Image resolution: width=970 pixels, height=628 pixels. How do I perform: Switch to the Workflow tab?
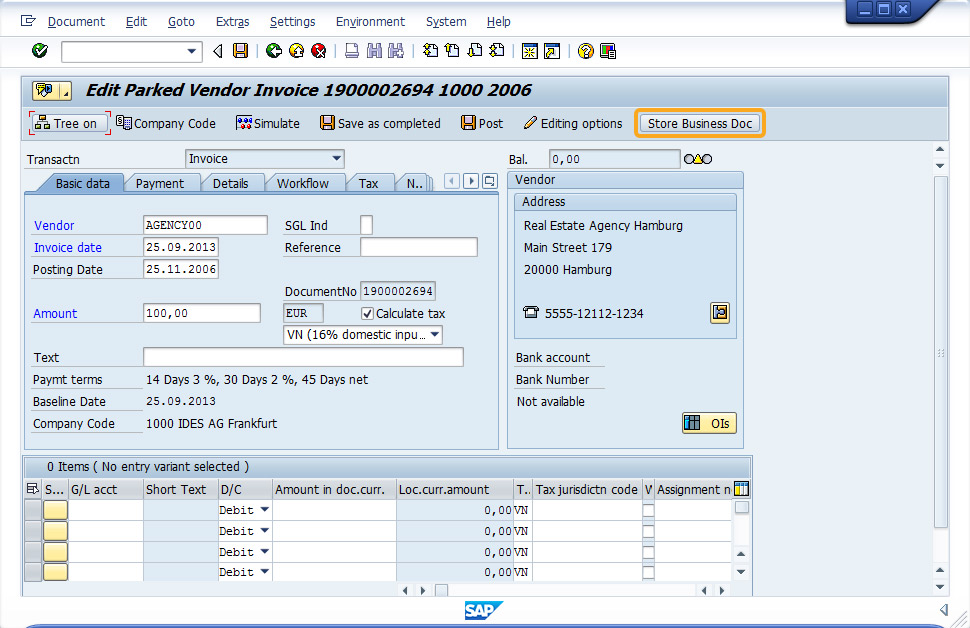point(303,183)
